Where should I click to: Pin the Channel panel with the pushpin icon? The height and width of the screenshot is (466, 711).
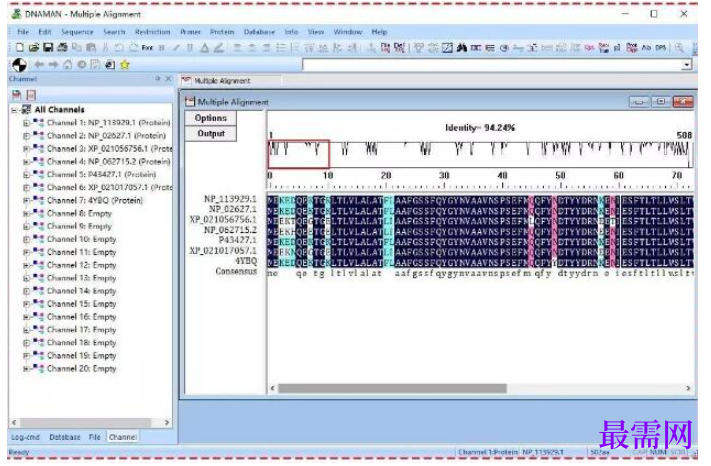(158, 79)
